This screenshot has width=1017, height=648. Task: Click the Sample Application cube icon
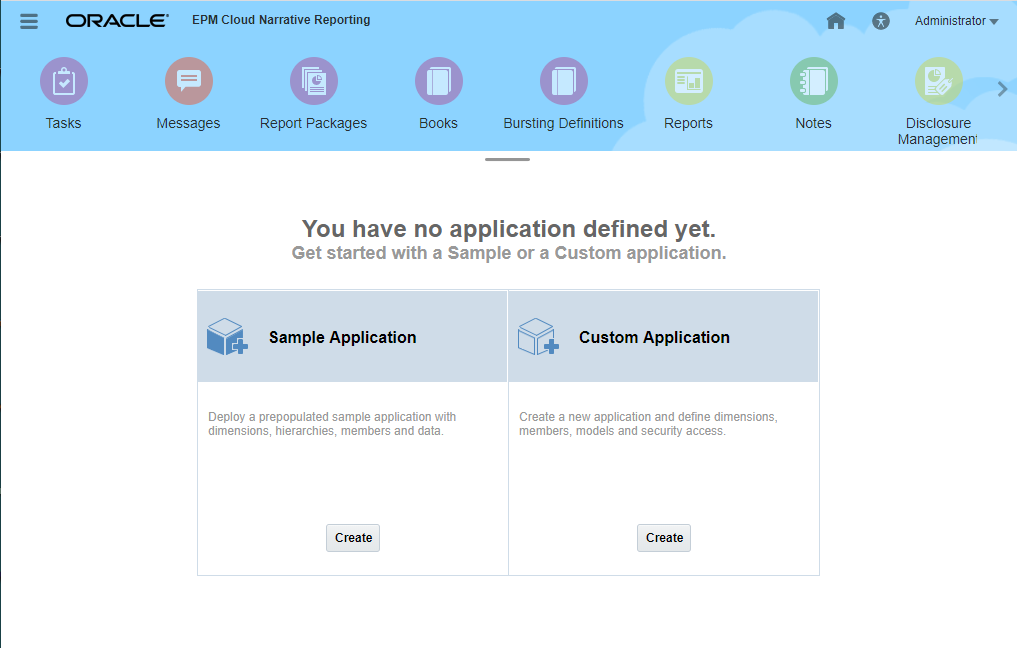pyautogui.click(x=227, y=337)
